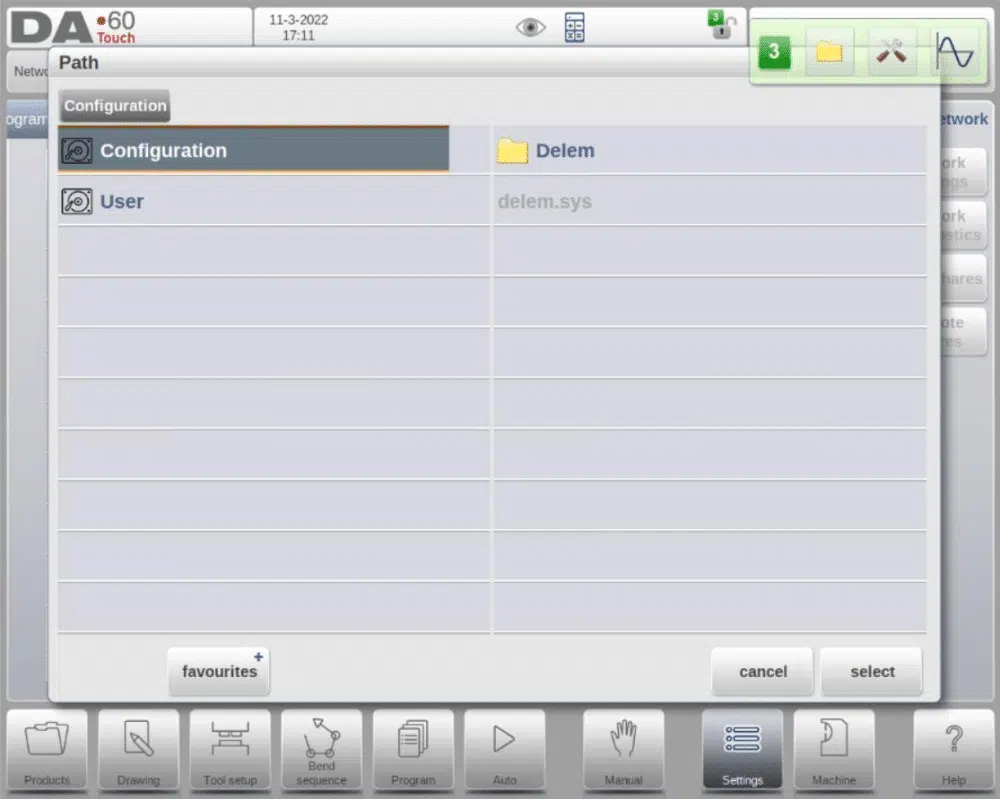Screen dimensions: 1000x799
Task: Switch to Drawing mode
Action: coord(138,751)
